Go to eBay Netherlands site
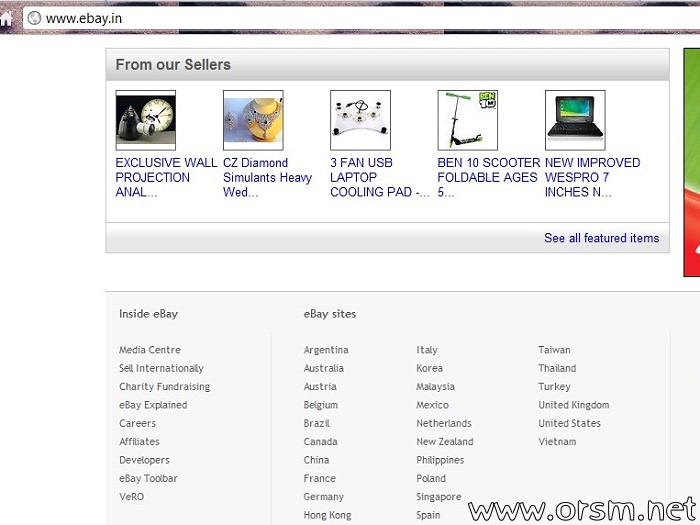This screenshot has height=525, width=700. point(444,423)
